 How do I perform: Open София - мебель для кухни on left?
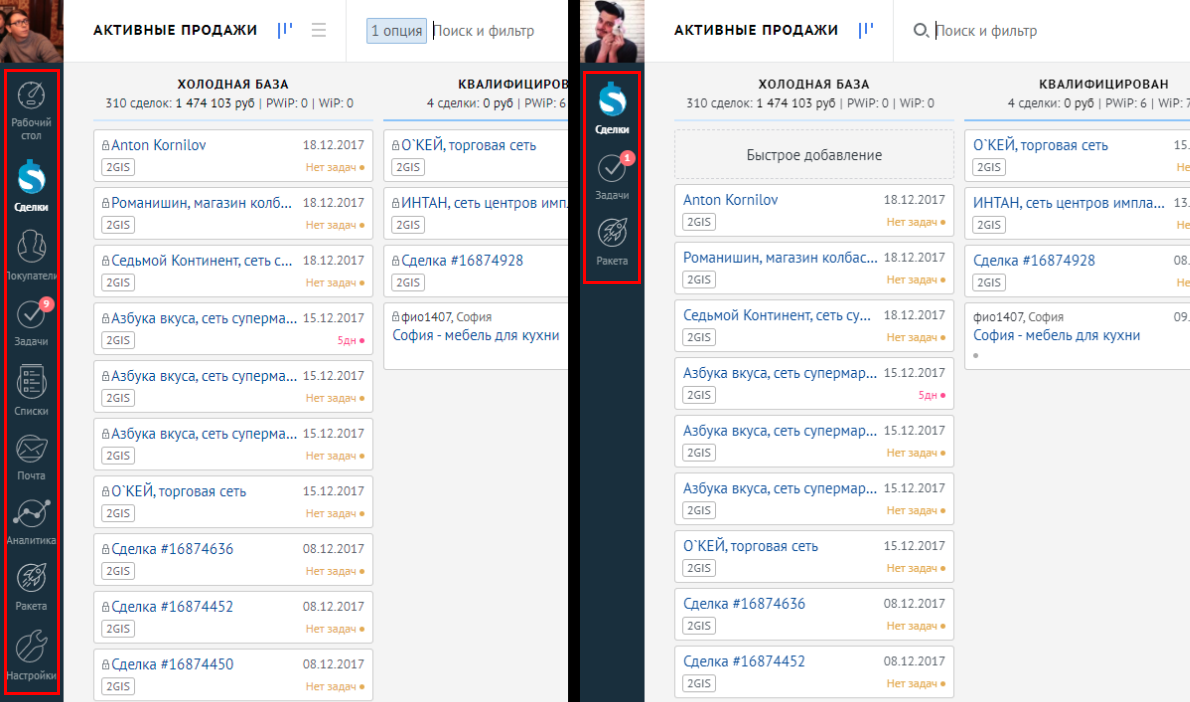tap(476, 335)
